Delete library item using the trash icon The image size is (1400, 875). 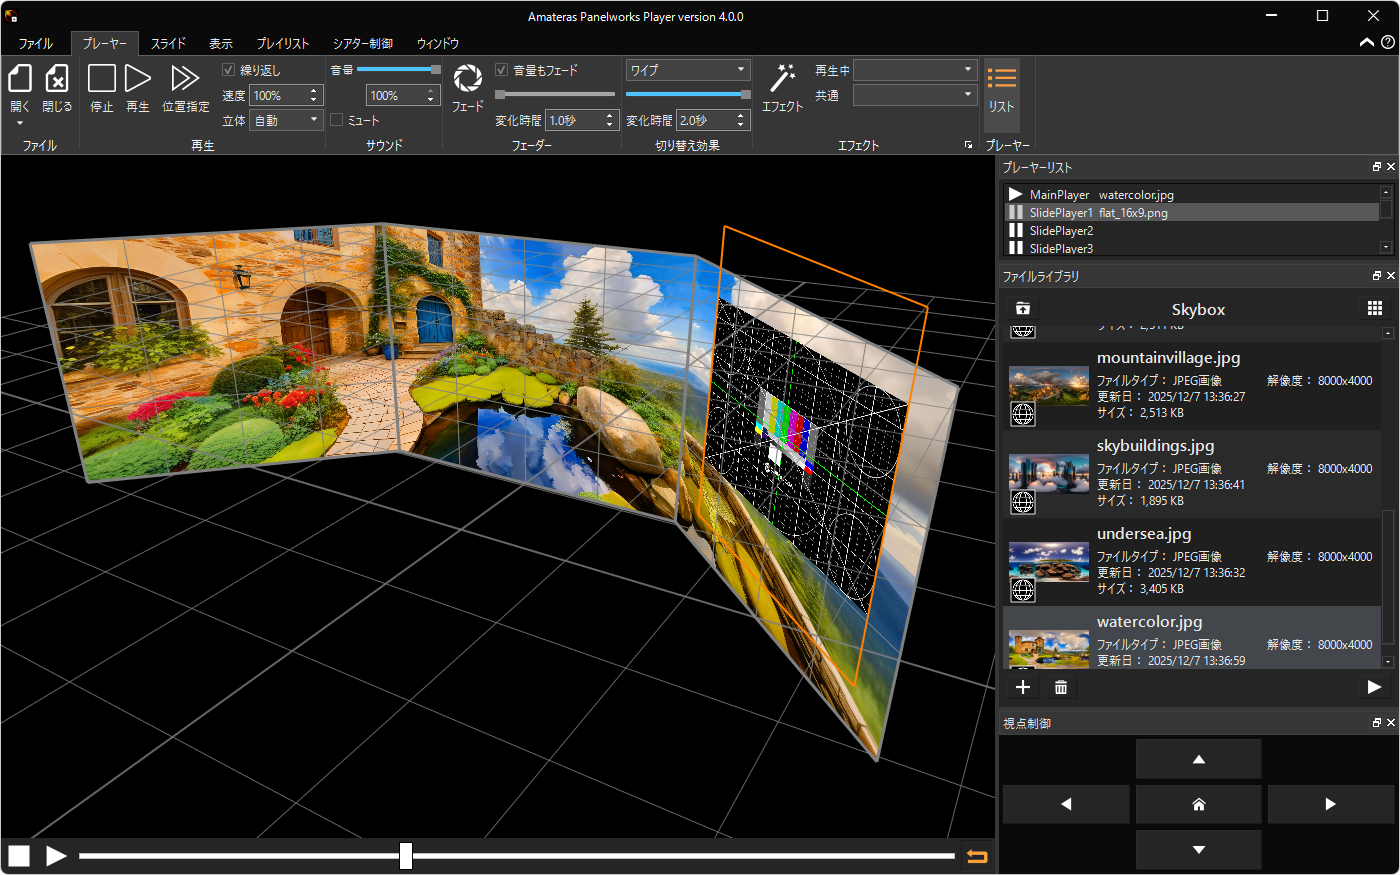1060,687
